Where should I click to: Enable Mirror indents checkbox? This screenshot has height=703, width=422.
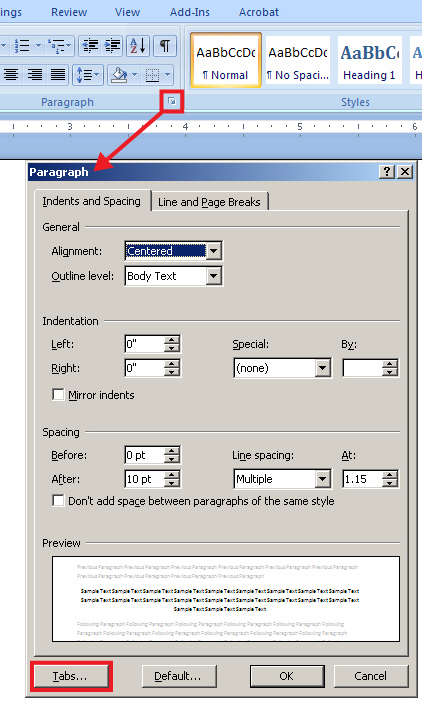(58, 395)
